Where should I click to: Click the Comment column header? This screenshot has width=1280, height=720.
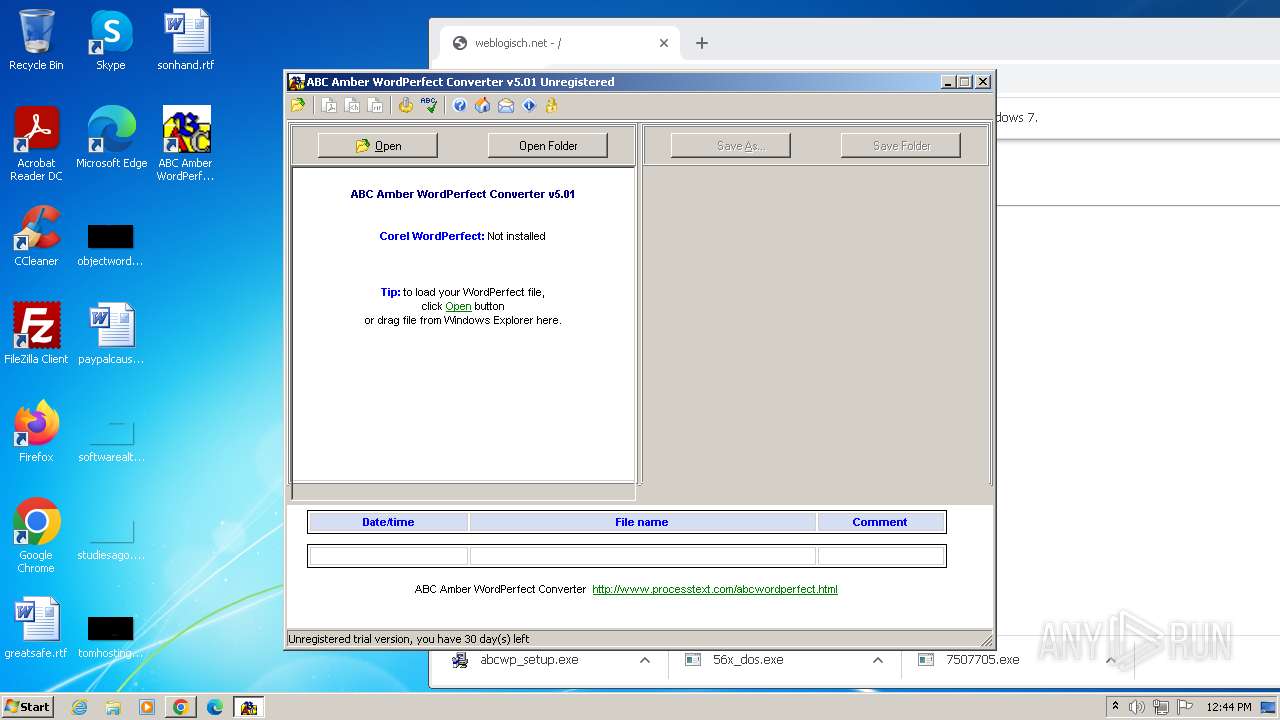click(880, 522)
